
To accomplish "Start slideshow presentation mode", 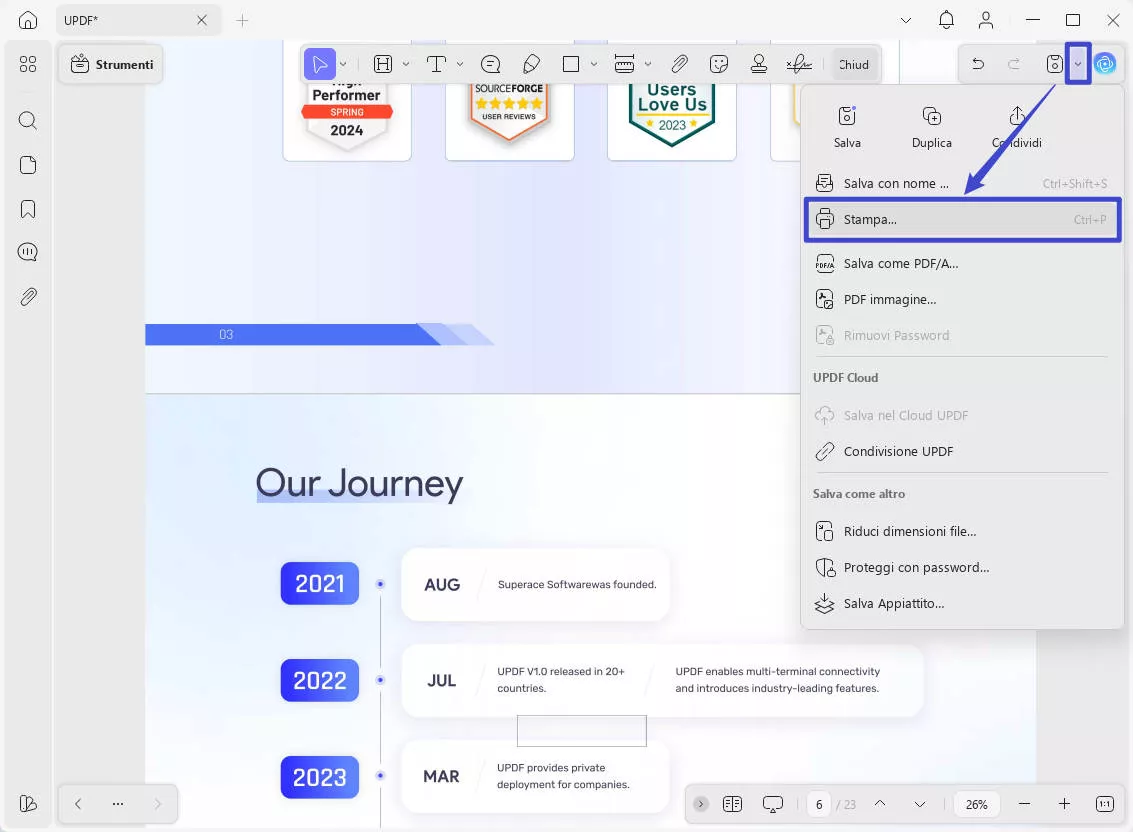I will click(772, 804).
